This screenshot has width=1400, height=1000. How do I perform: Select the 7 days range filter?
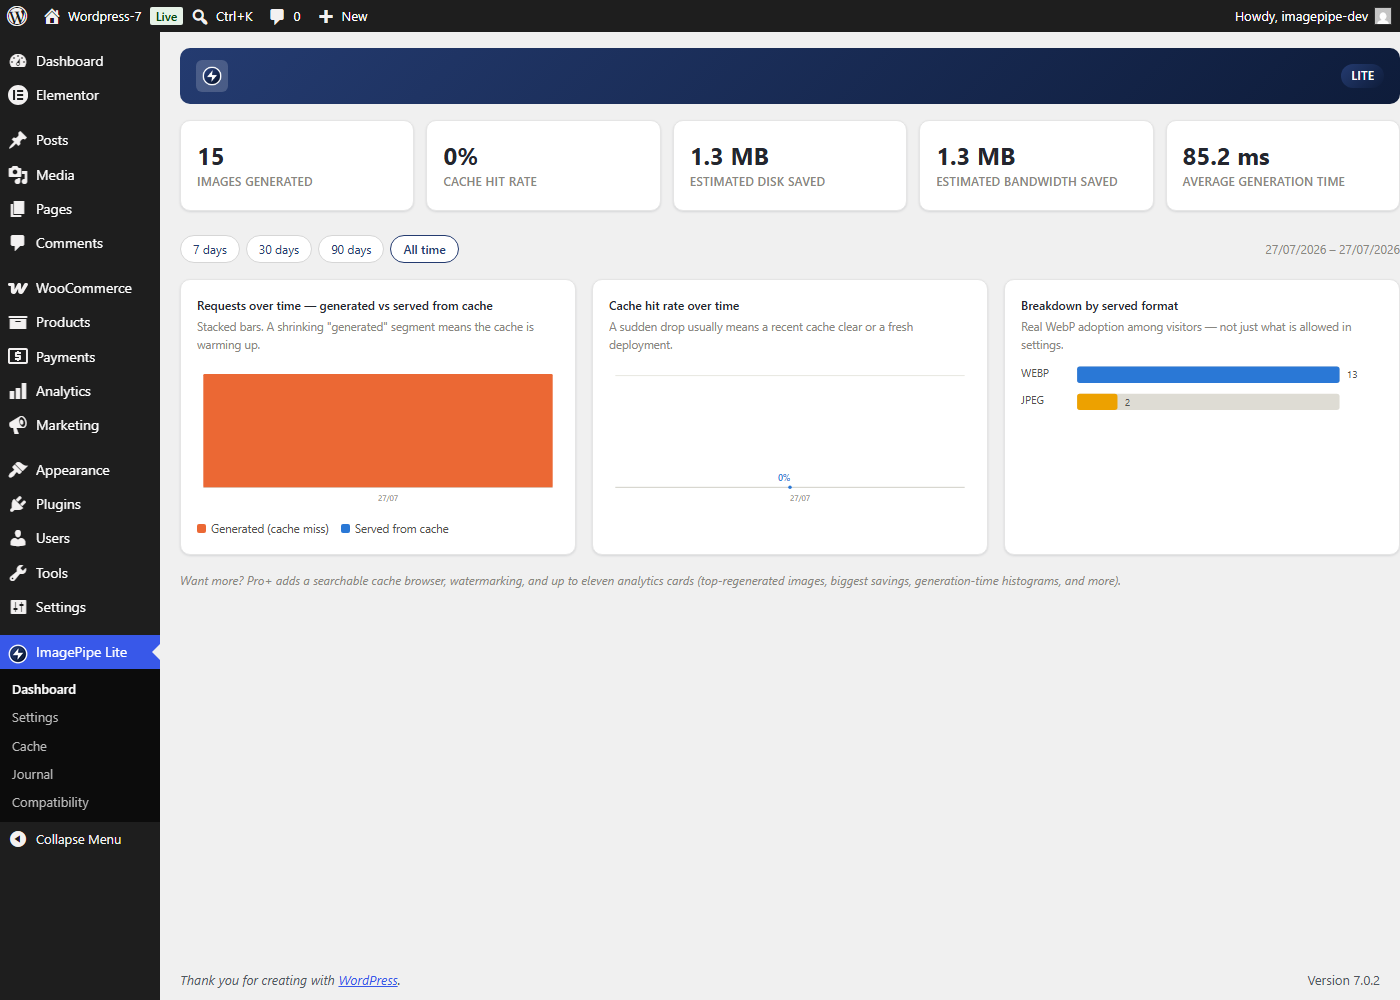210,249
